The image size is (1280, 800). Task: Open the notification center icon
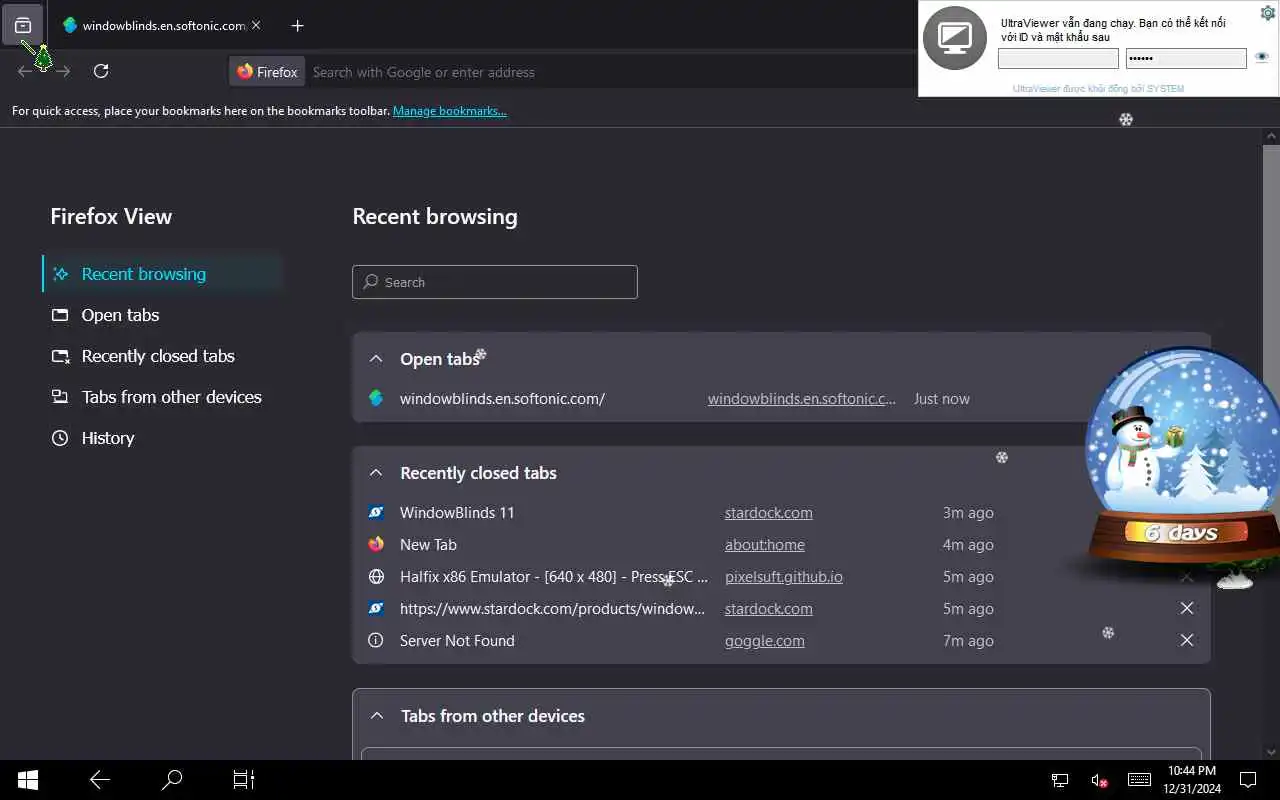pyautogui.click(x=1248, y=780)
